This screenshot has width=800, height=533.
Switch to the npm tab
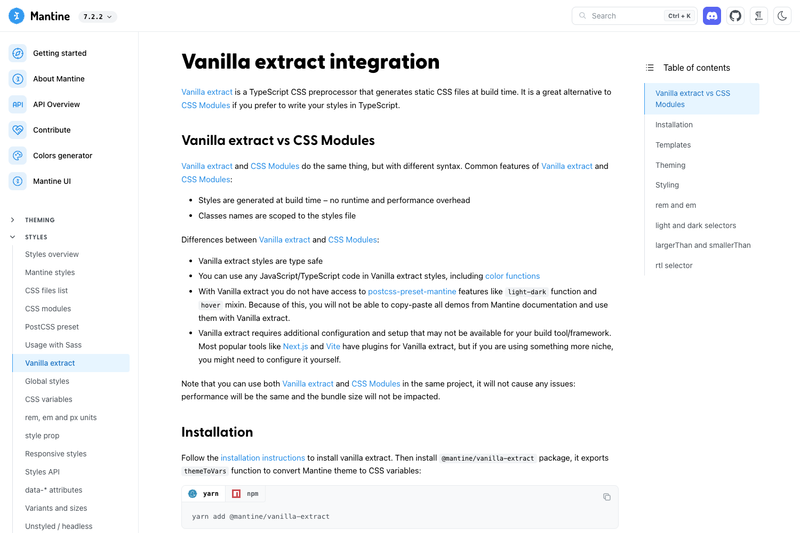point(245,494)
